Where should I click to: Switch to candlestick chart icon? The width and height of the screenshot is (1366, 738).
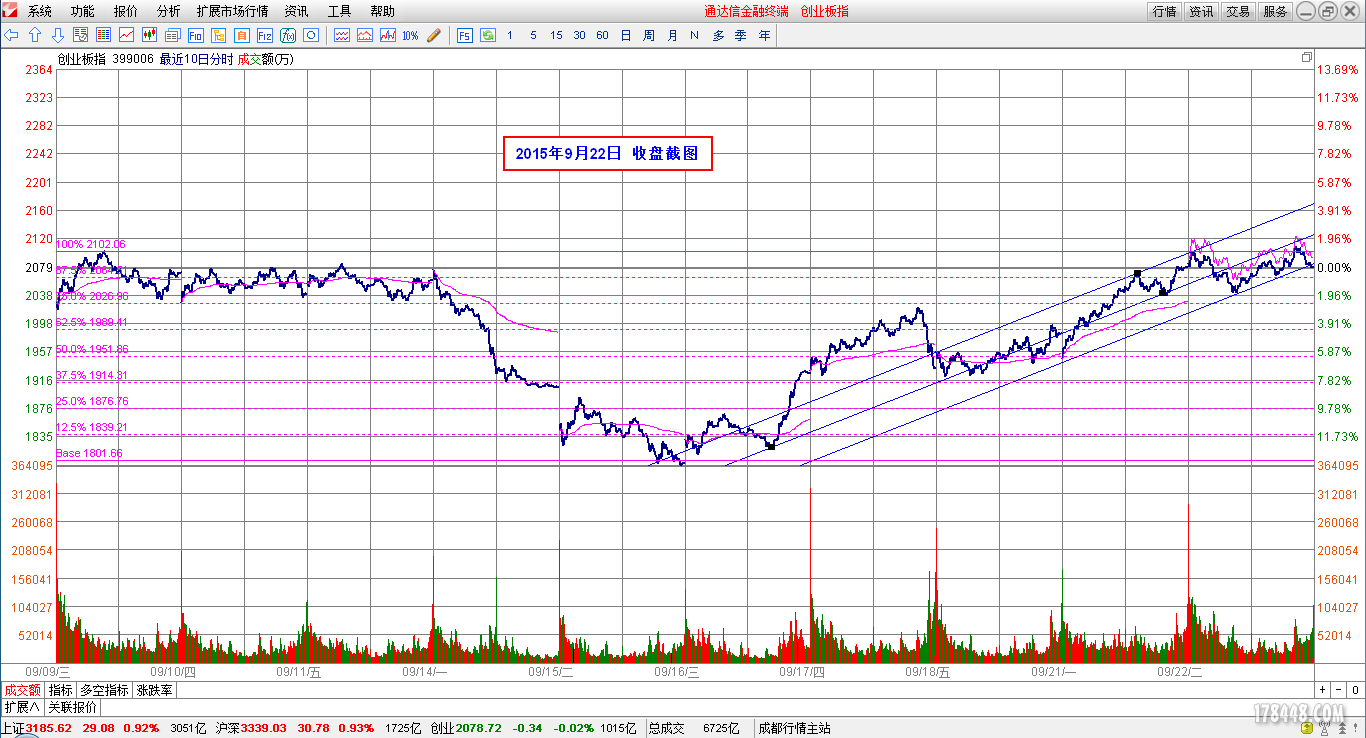(150, 35)
